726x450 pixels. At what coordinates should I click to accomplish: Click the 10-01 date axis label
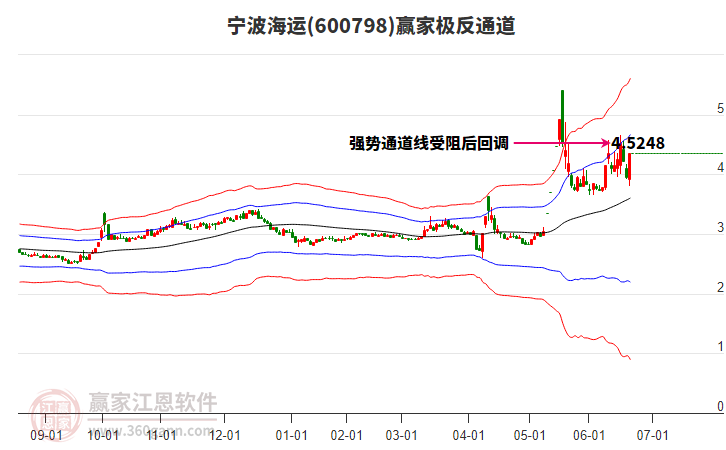click(x=103, y=435)
